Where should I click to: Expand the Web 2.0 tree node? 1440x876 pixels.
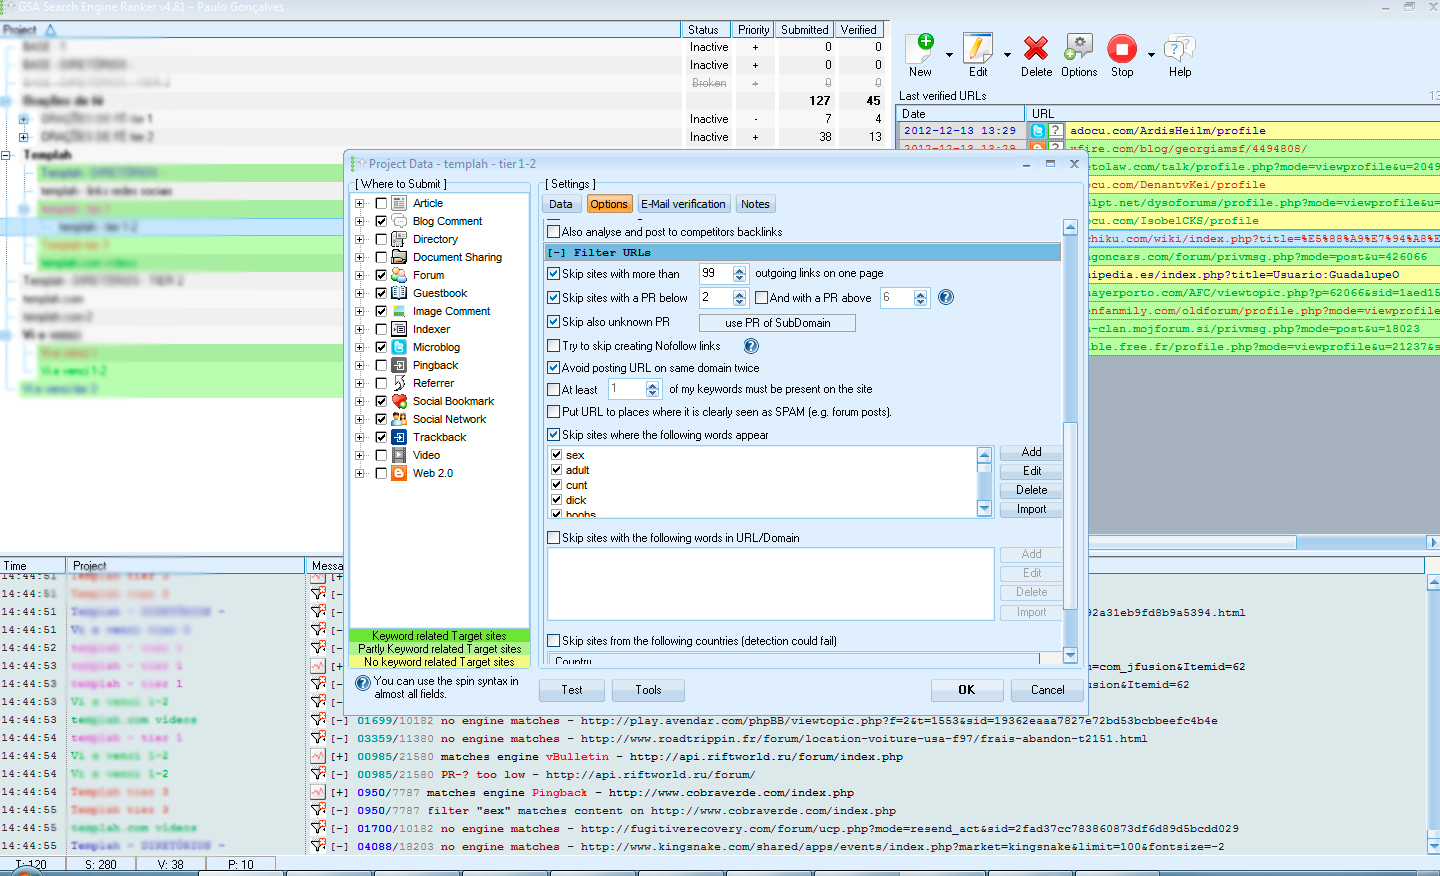[360, 473]
